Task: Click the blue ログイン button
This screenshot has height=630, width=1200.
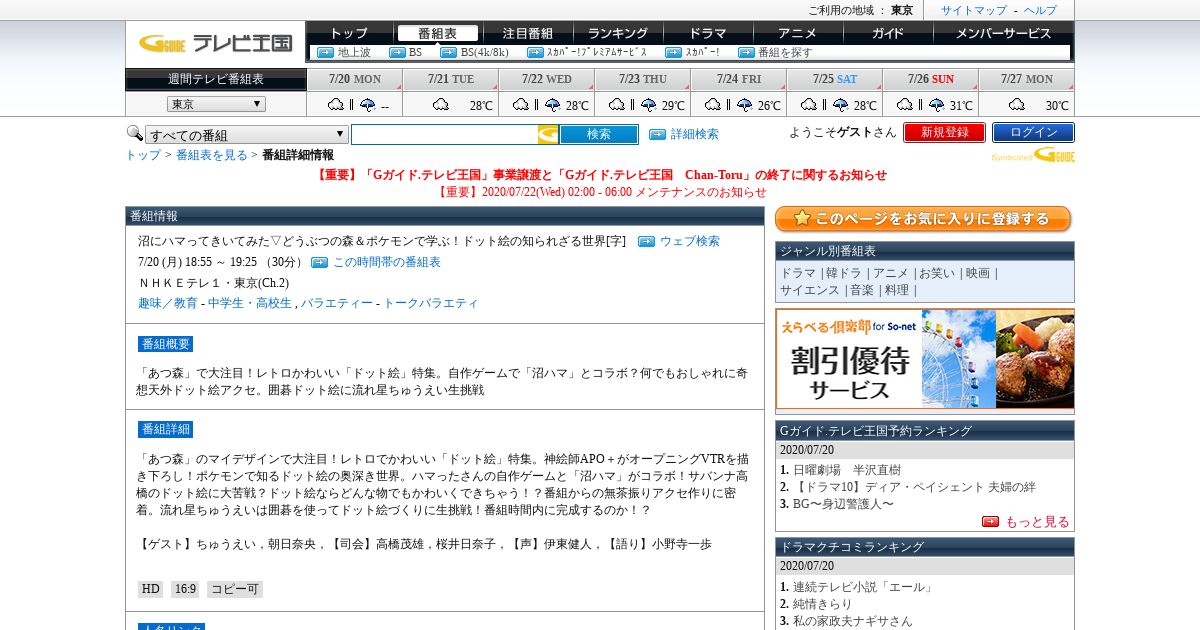Action: pyautogui.click(x=1033, y=132)
